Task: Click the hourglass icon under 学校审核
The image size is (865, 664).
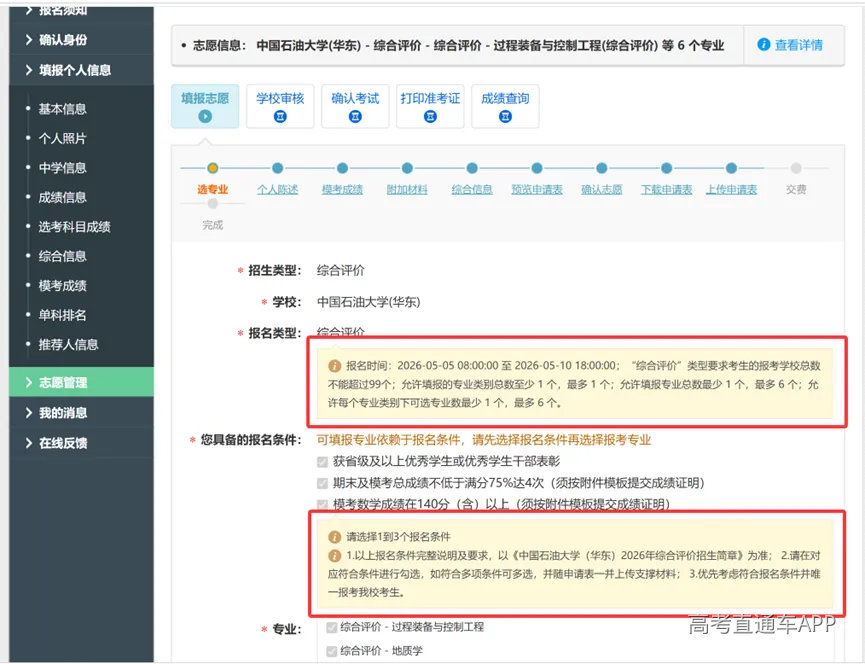Action: [280, 116]
